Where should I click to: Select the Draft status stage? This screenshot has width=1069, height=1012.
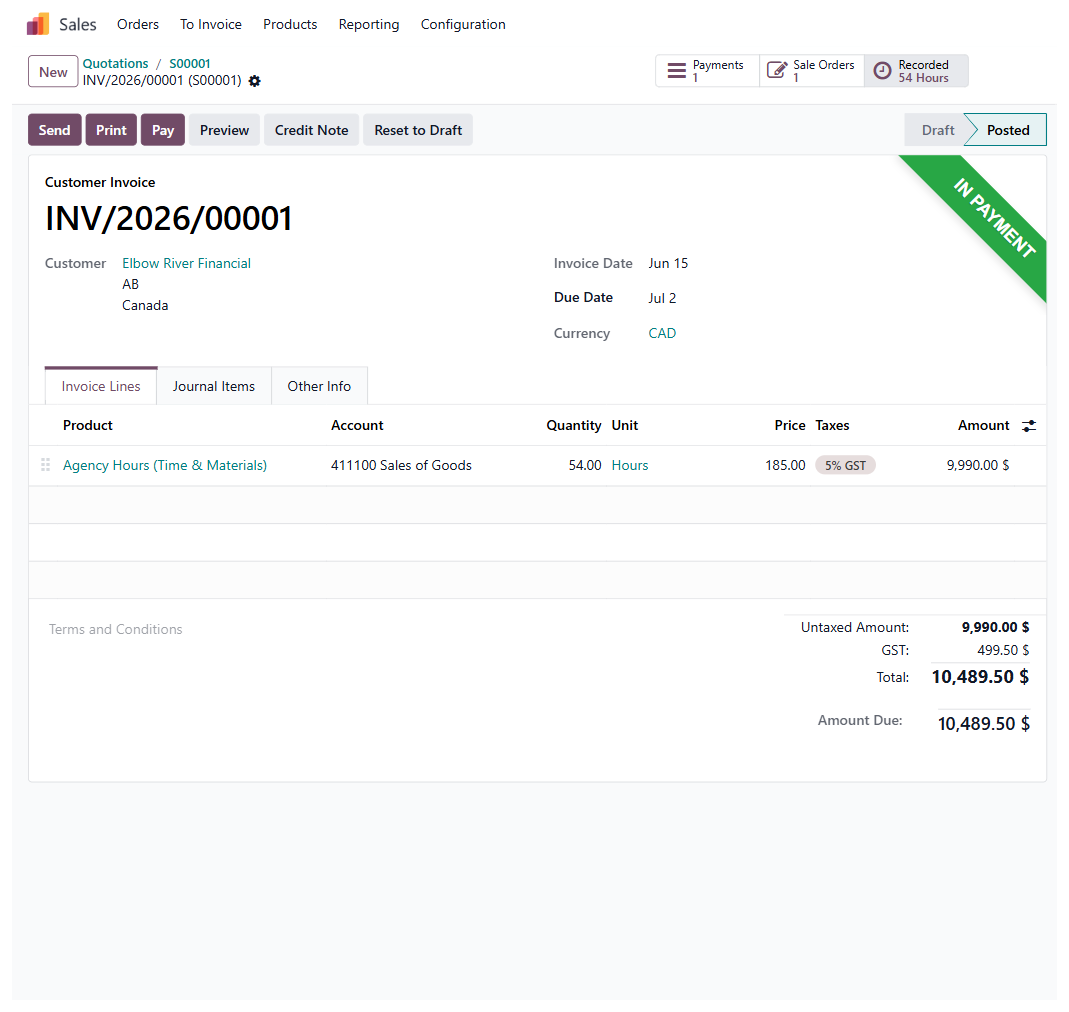937,130
